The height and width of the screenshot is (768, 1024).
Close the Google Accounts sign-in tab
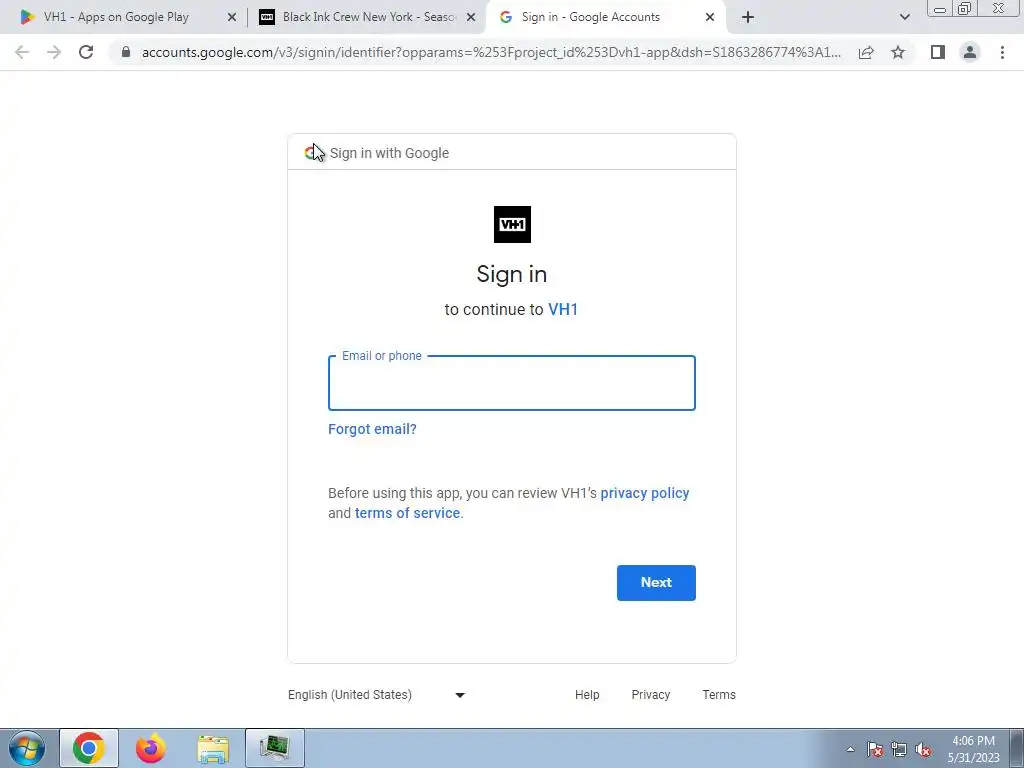[x=710, y=18]
